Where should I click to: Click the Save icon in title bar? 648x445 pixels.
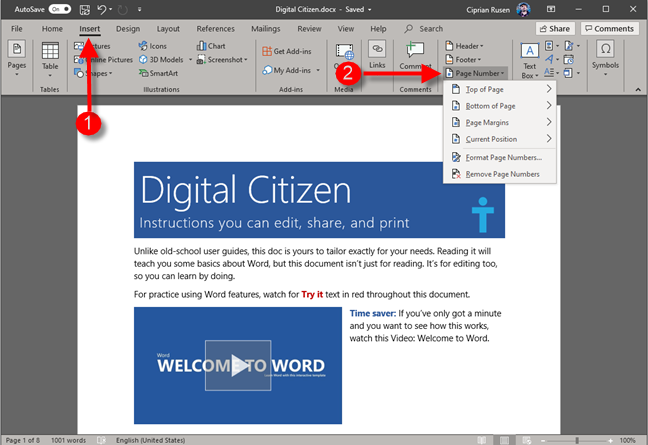tap(85, 9)
